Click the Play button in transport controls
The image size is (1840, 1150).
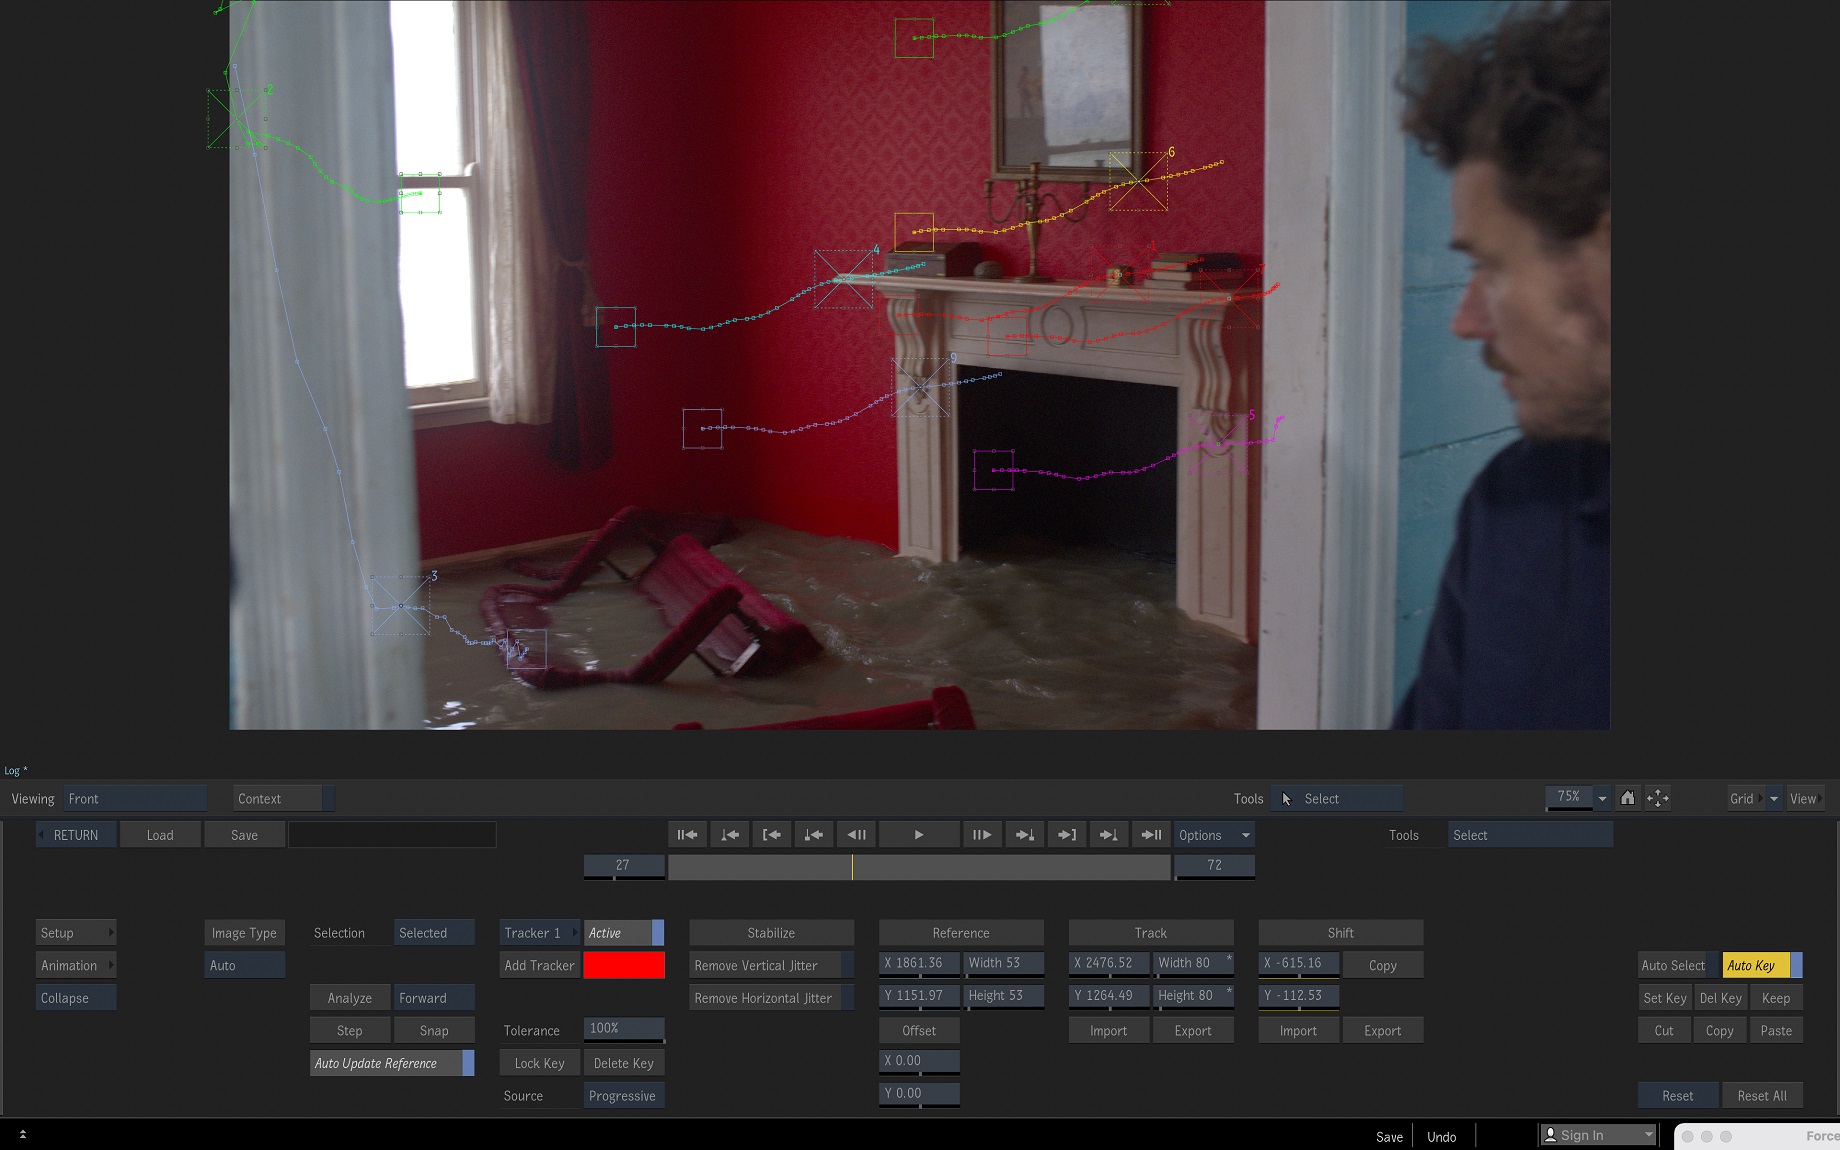(x=918, y=834)
